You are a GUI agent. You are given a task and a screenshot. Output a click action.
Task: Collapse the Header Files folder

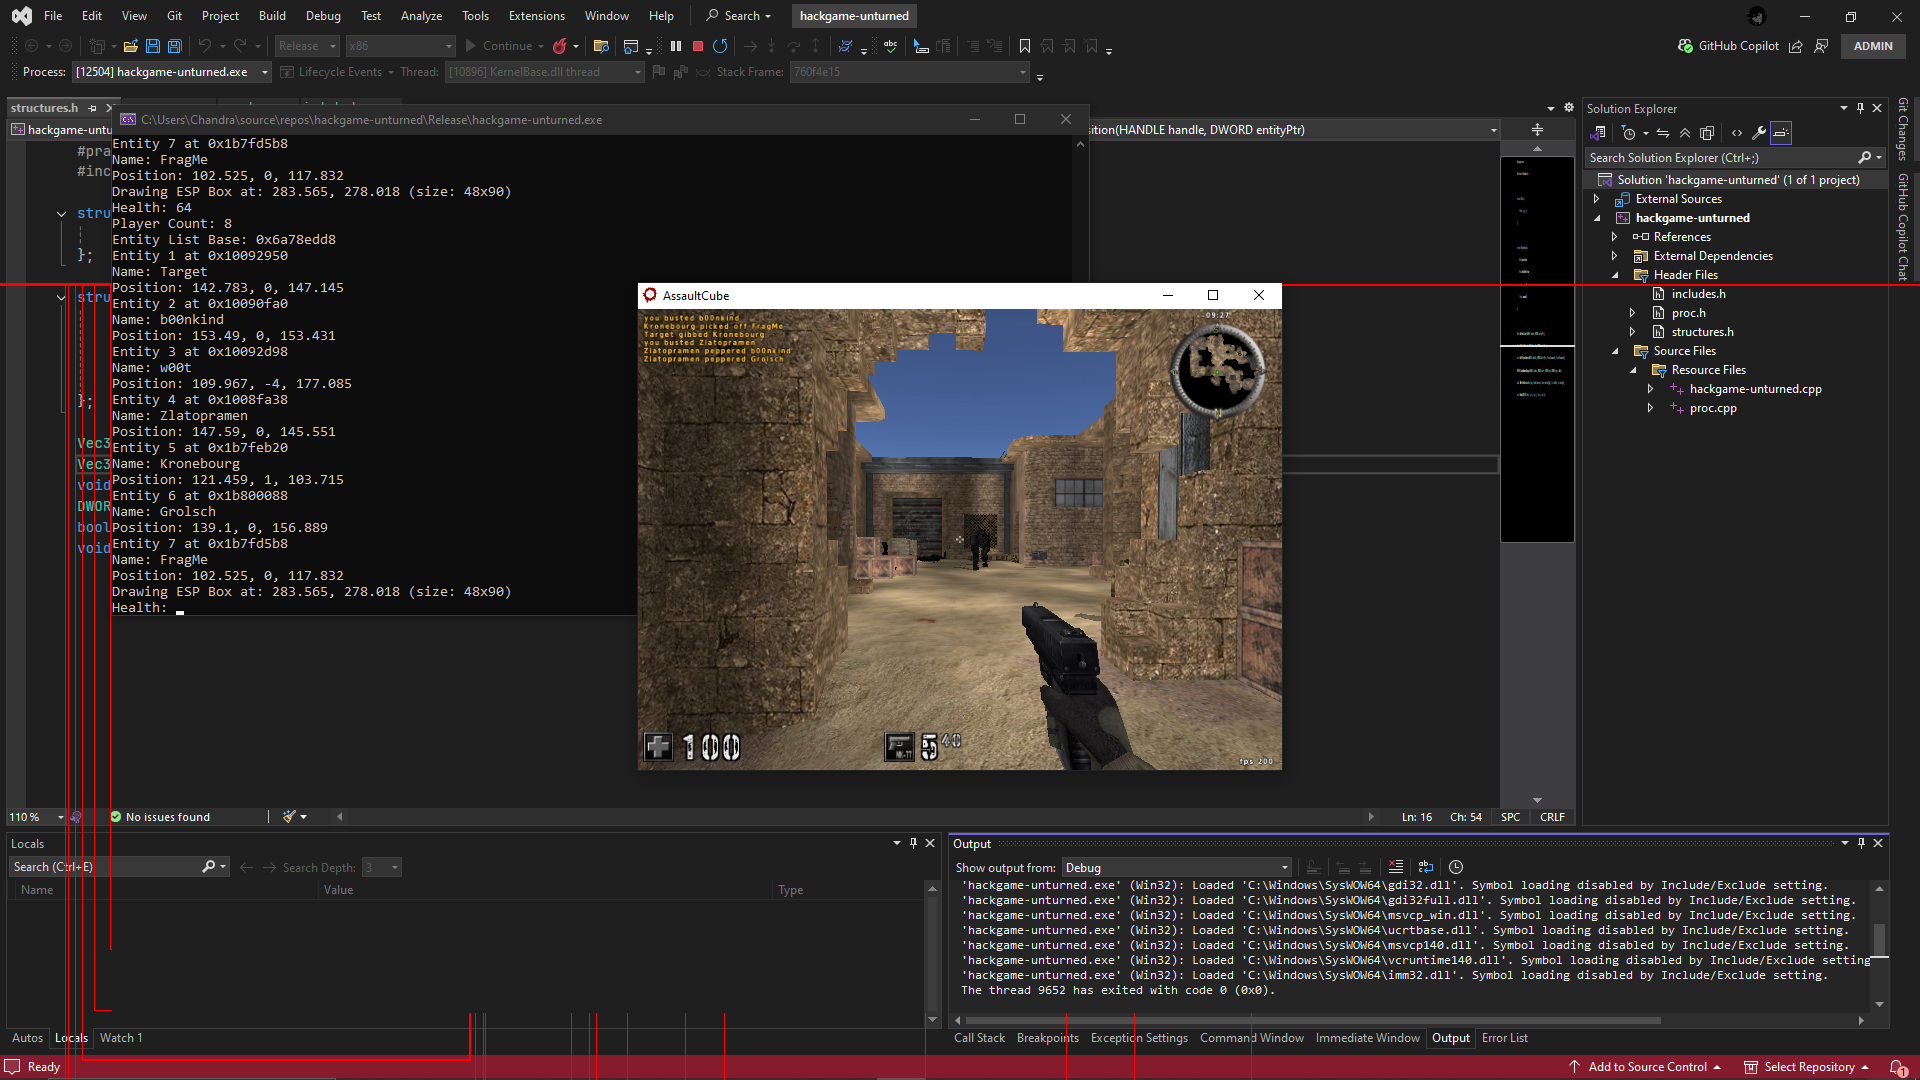[x=1615, y=275]
